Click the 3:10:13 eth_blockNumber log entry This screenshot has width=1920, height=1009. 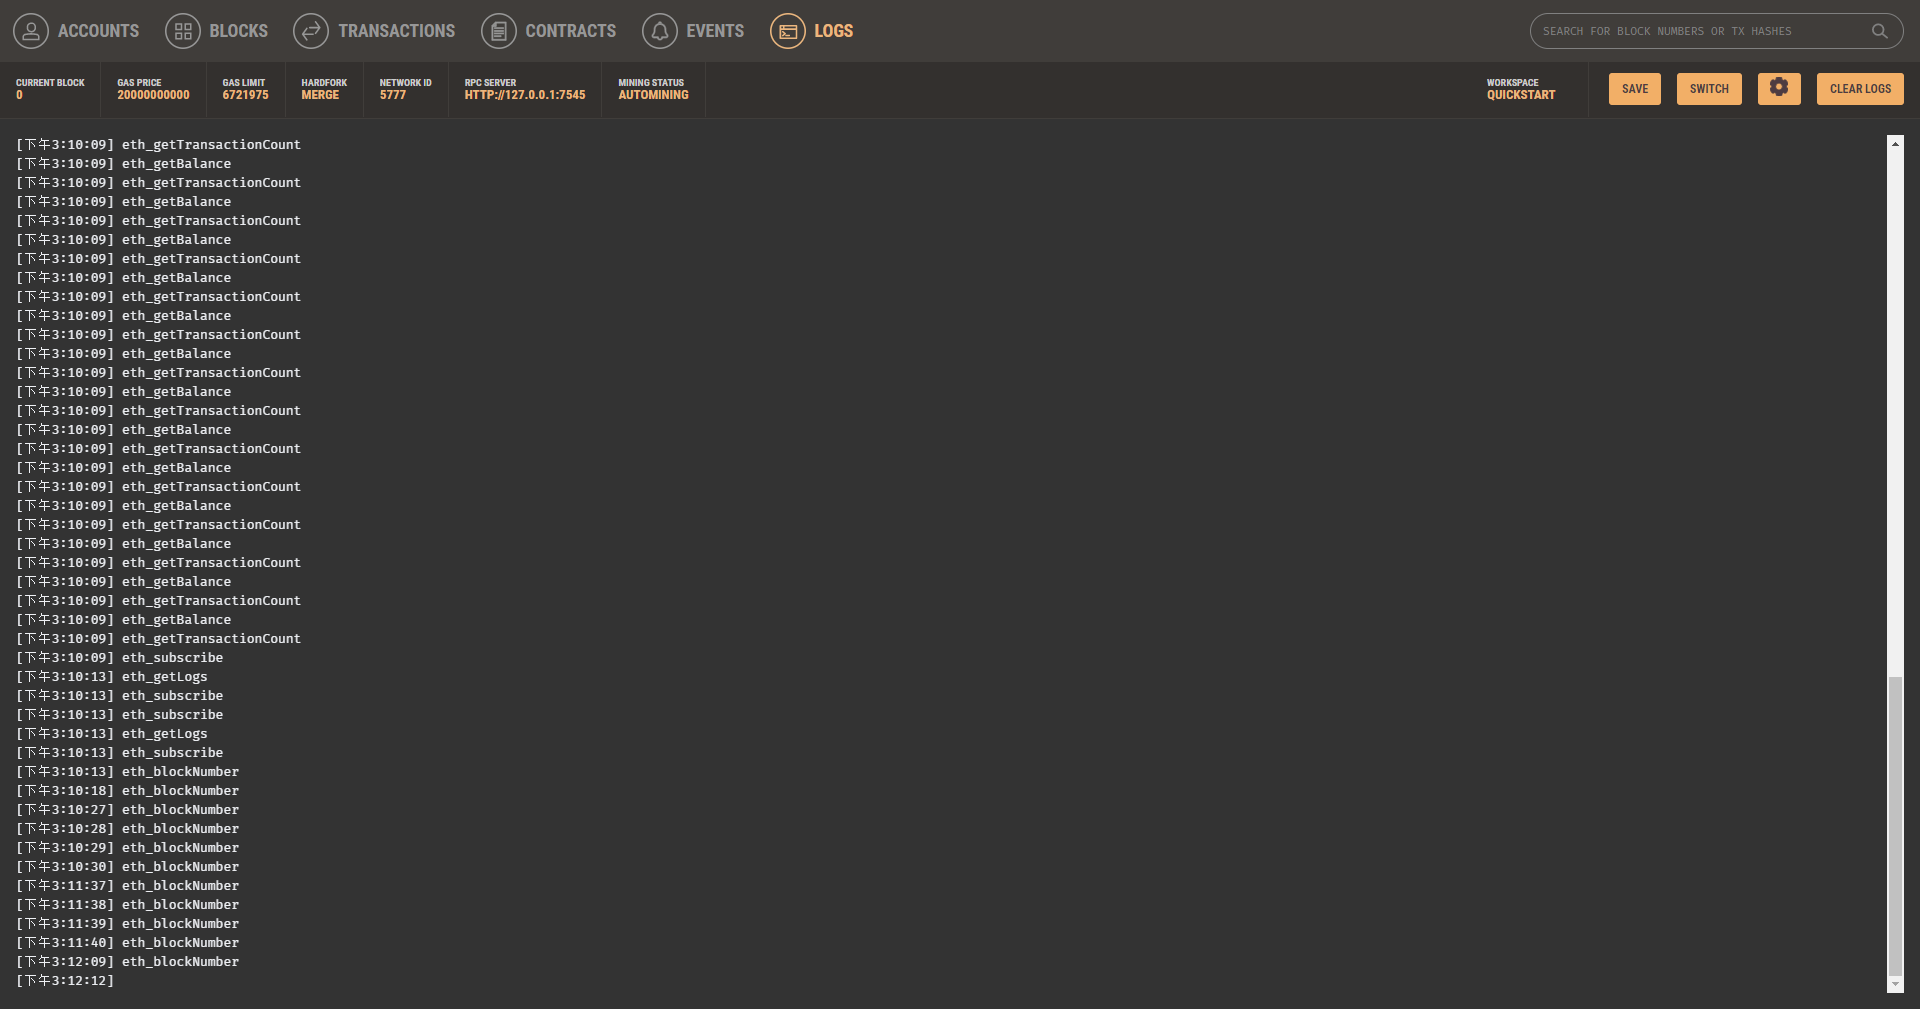[x=127, y=772]
